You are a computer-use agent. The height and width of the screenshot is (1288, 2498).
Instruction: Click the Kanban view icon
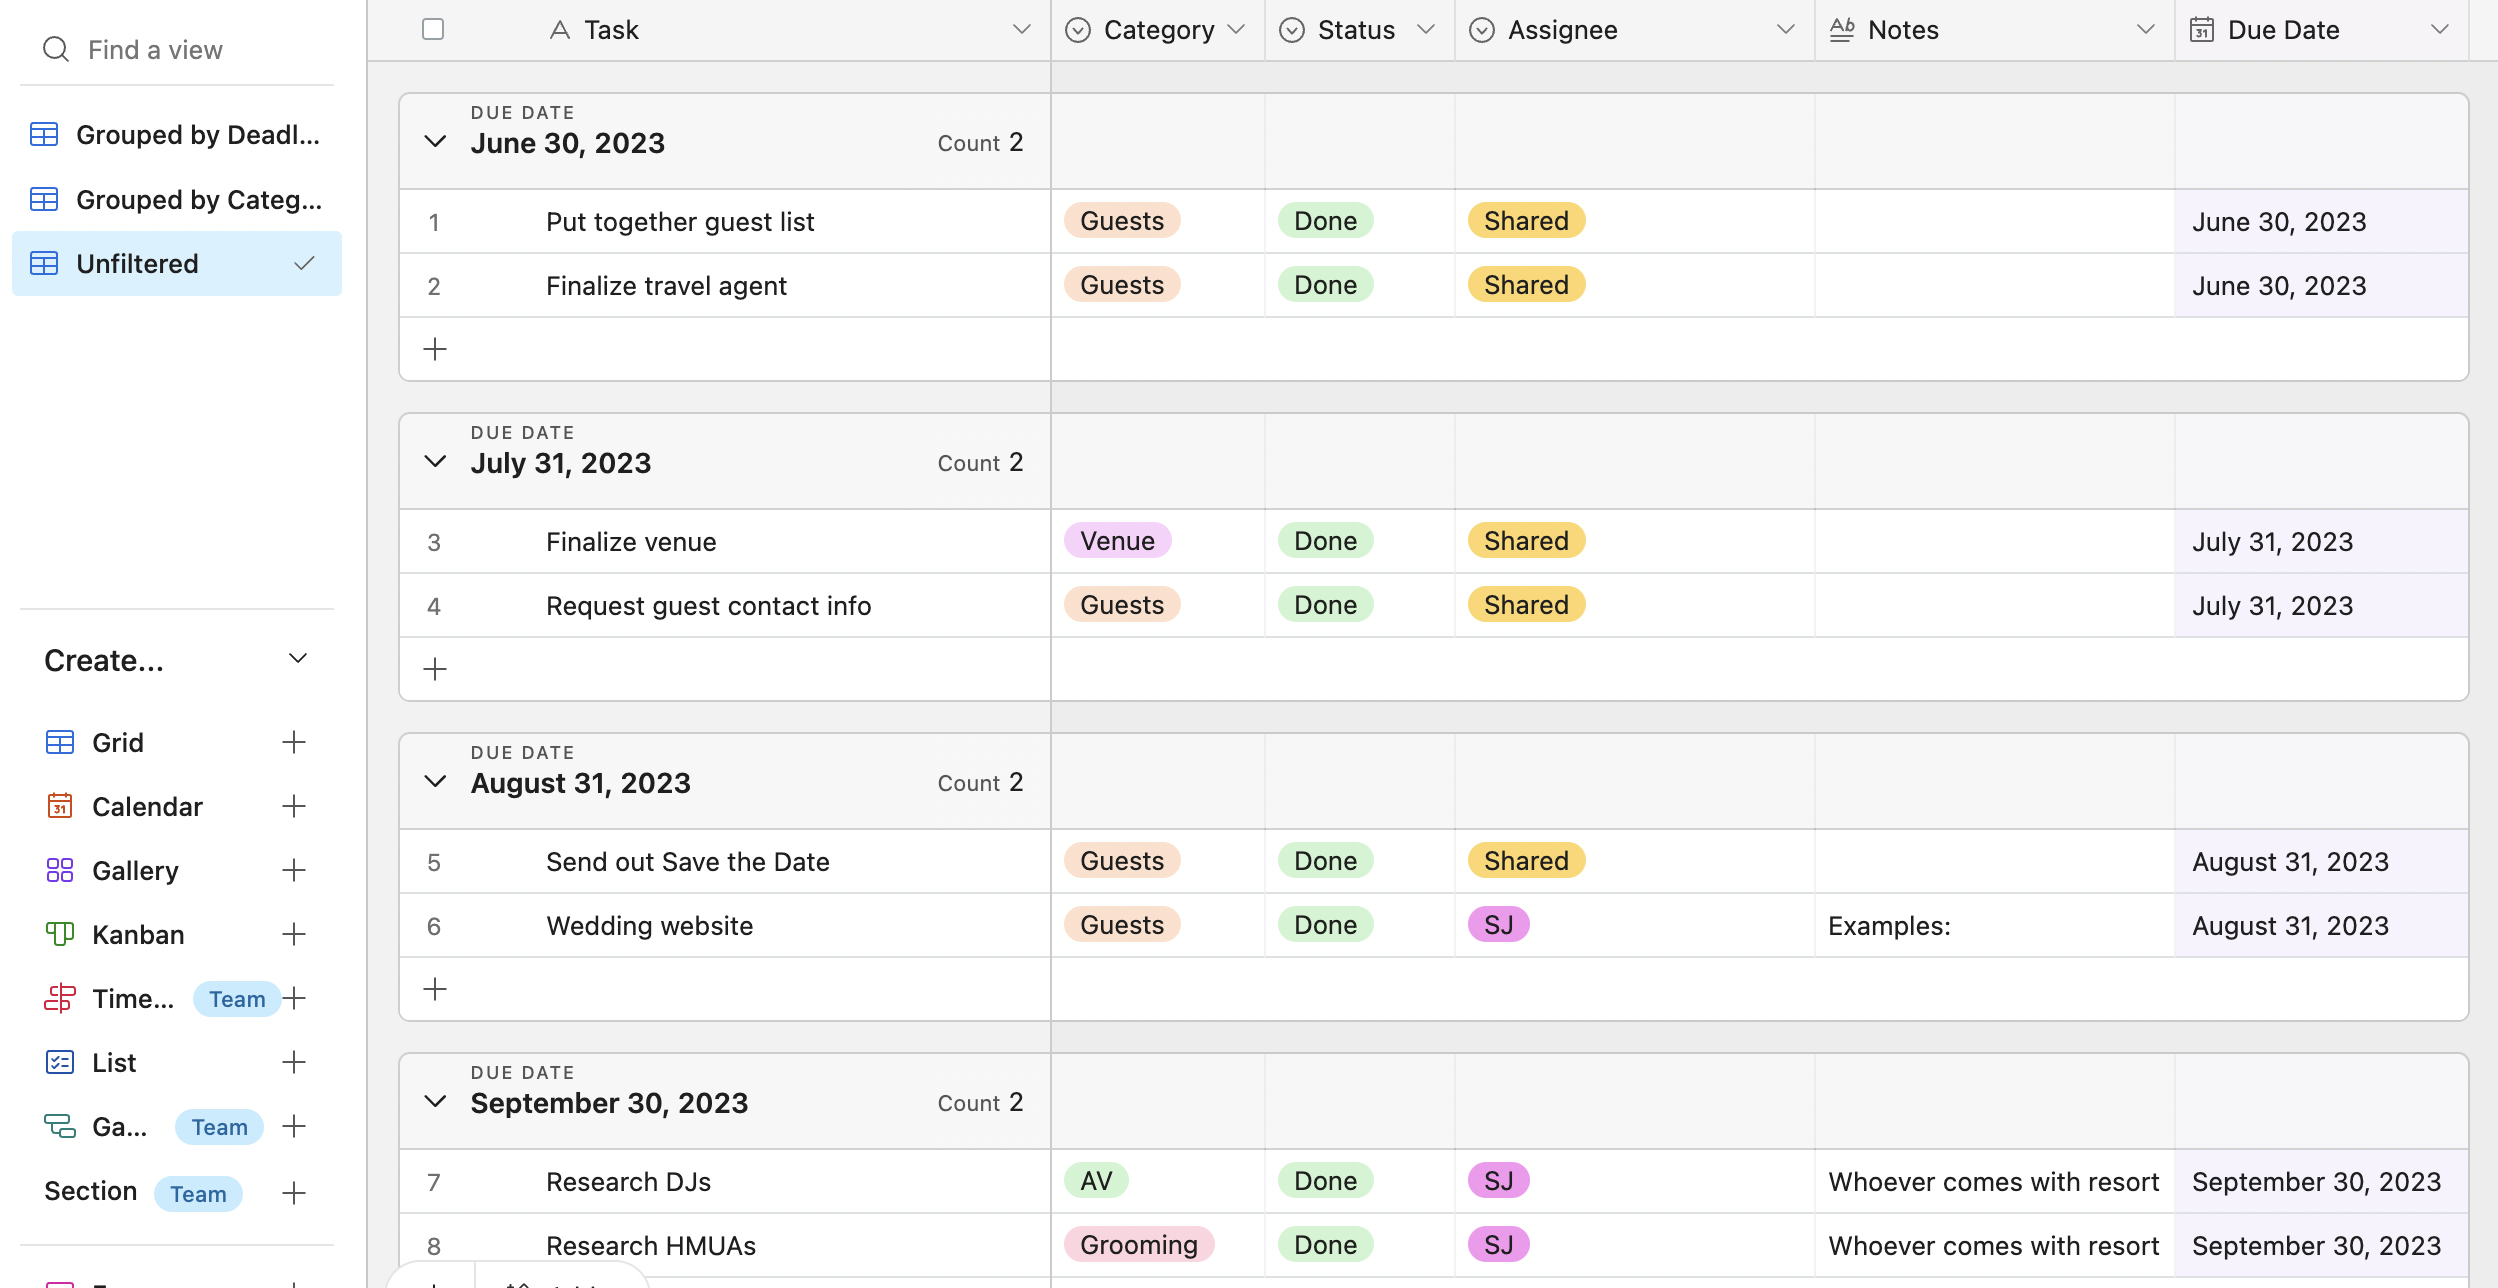[x=60, y=934]
